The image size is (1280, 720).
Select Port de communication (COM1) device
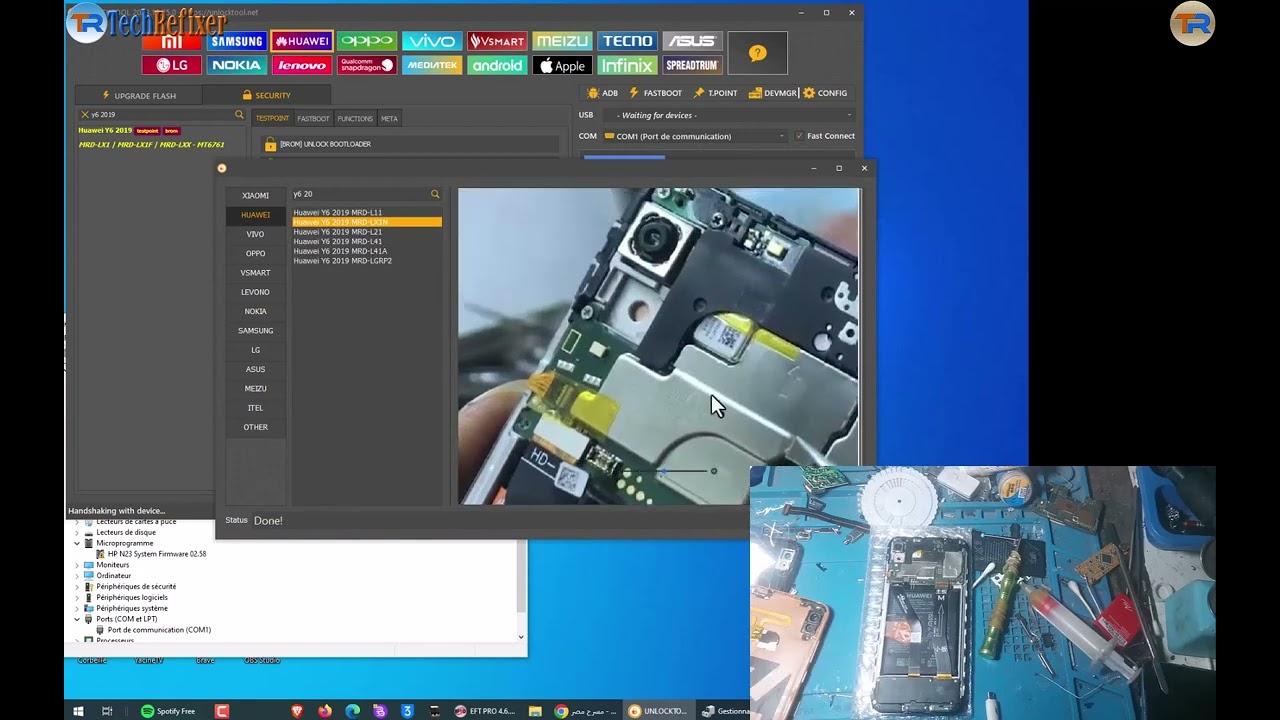(153, 630)
